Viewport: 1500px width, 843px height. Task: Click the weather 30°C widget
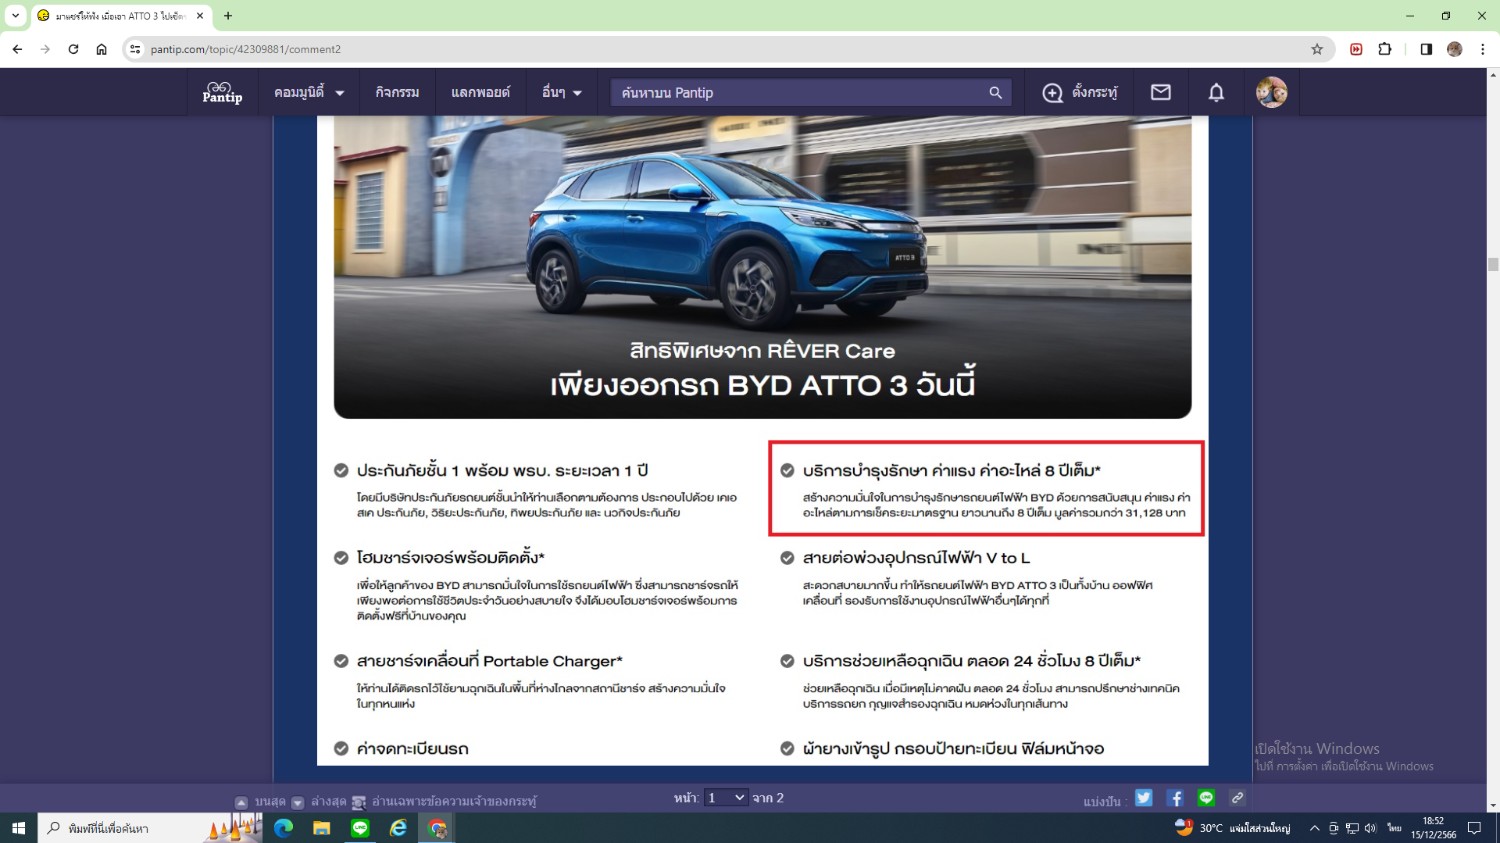1232,828
